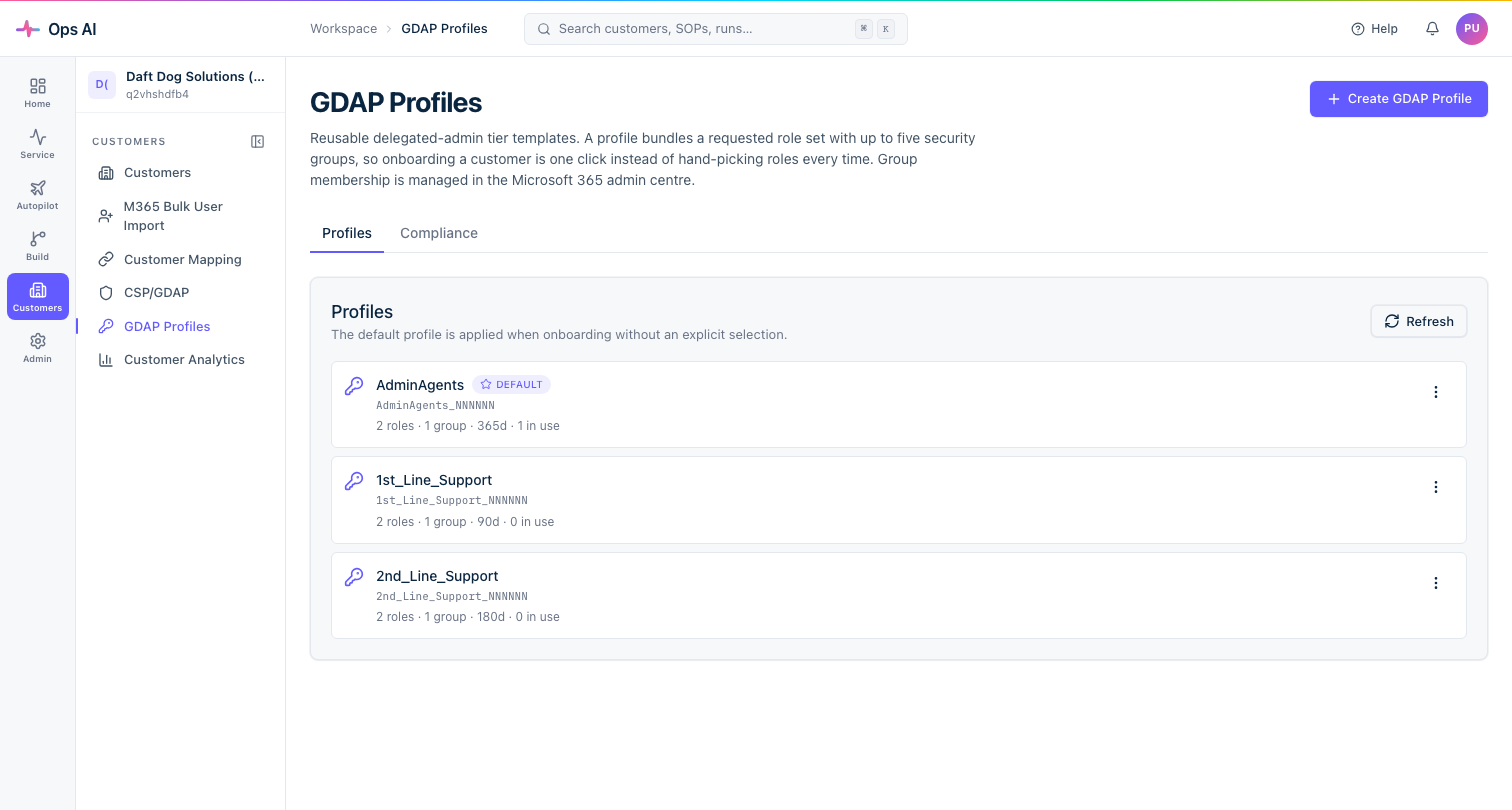Refresh the profiles list
Screen dimensions: 1512x810
1419,321
